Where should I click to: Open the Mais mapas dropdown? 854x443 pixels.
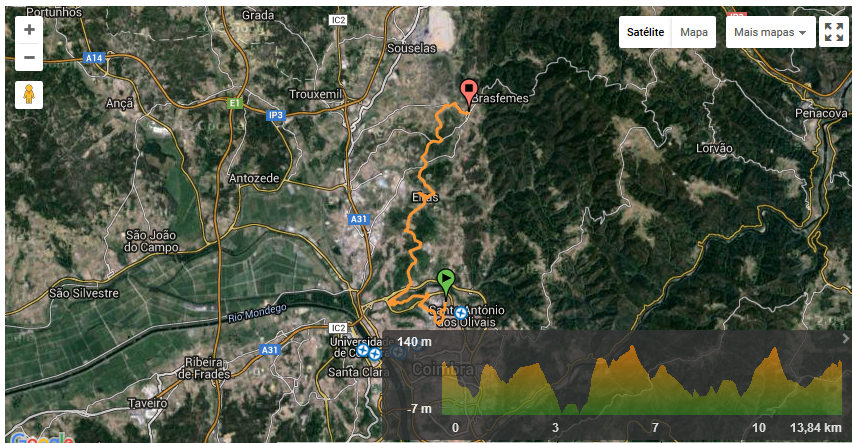pos(770,32)
